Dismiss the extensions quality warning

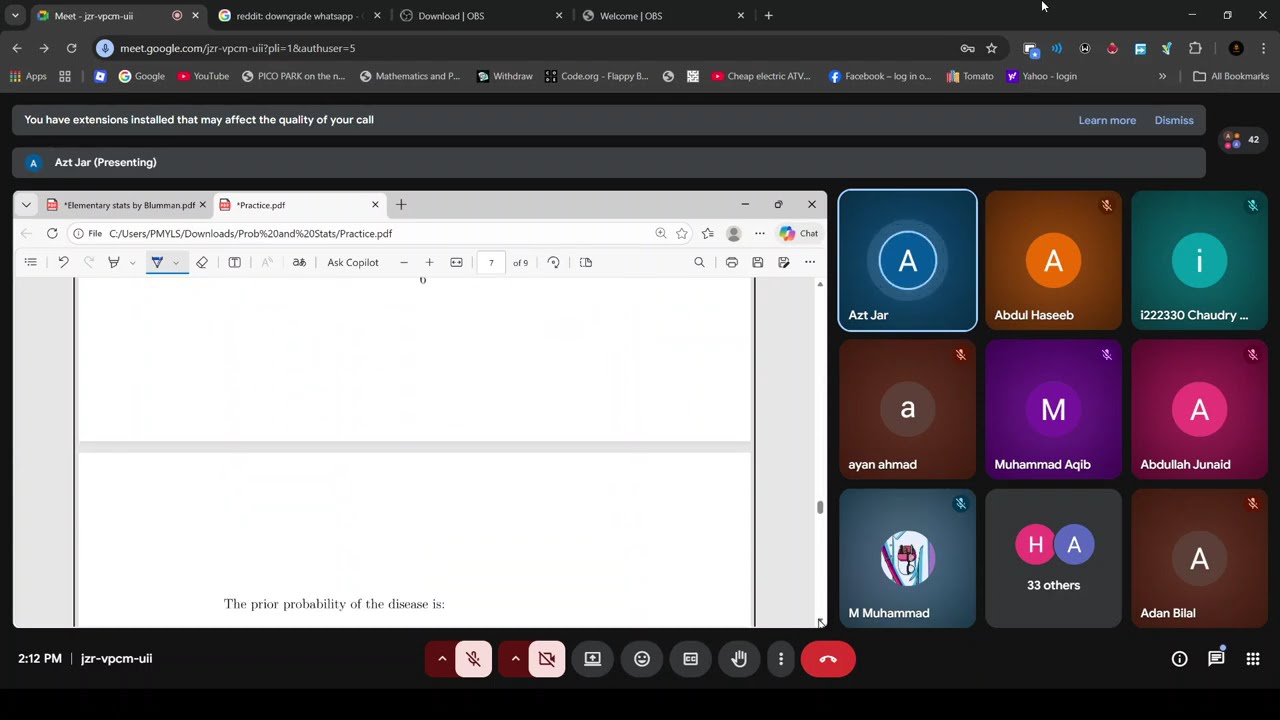1174,120
